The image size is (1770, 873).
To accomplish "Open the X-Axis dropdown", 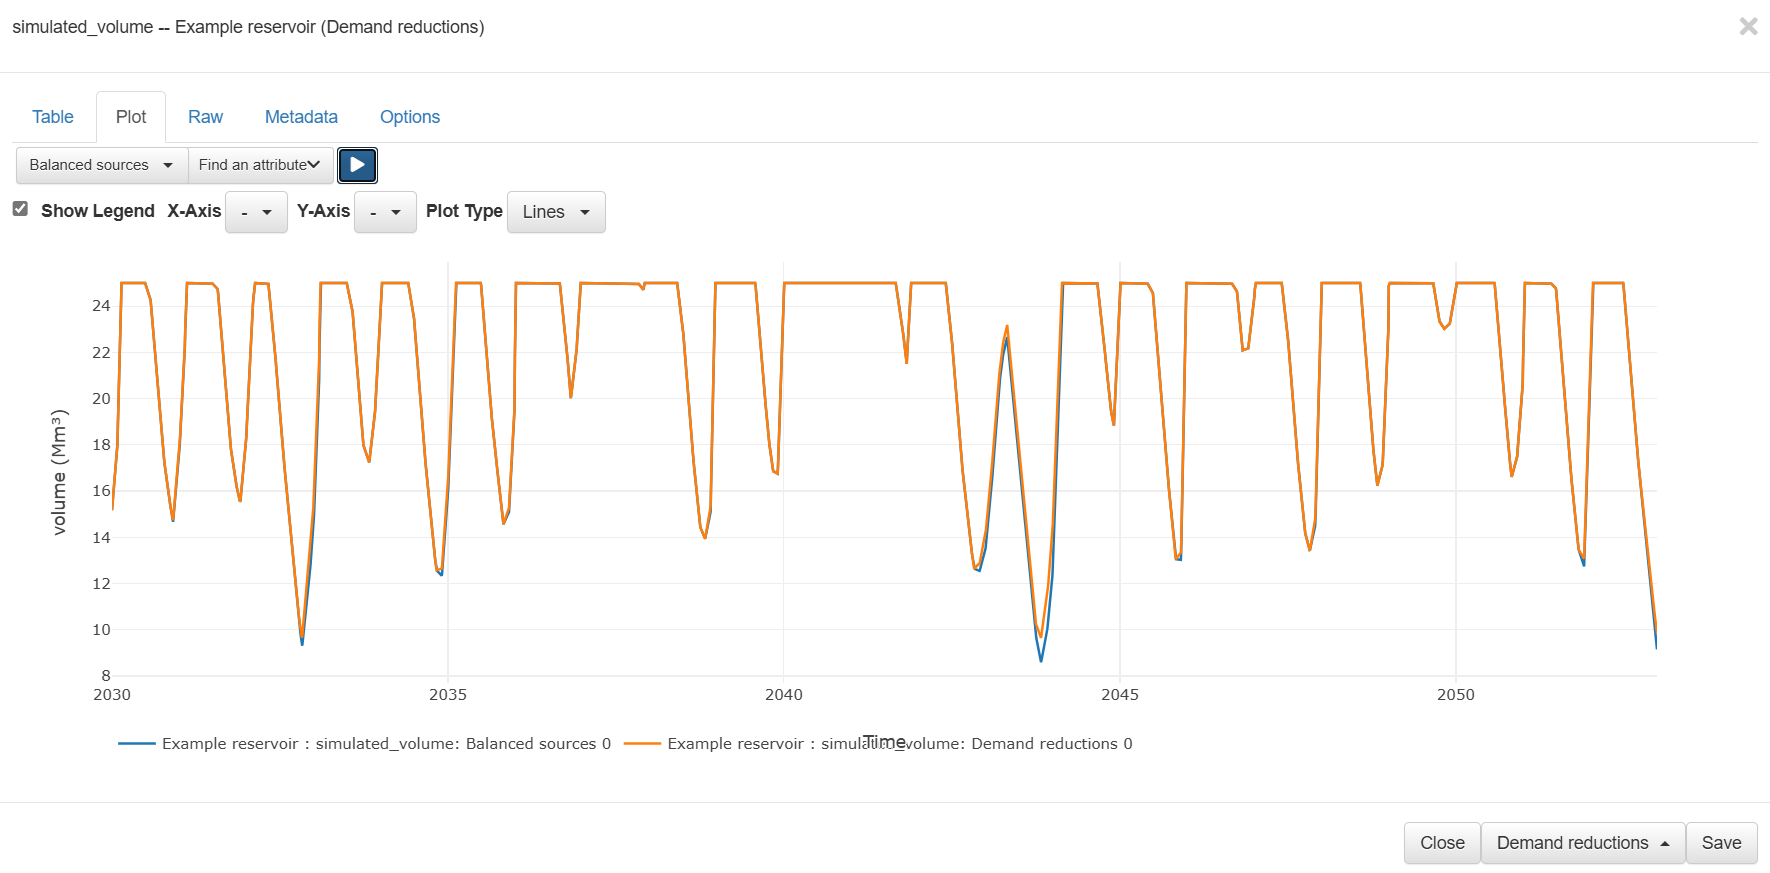I will coord(256,212).
